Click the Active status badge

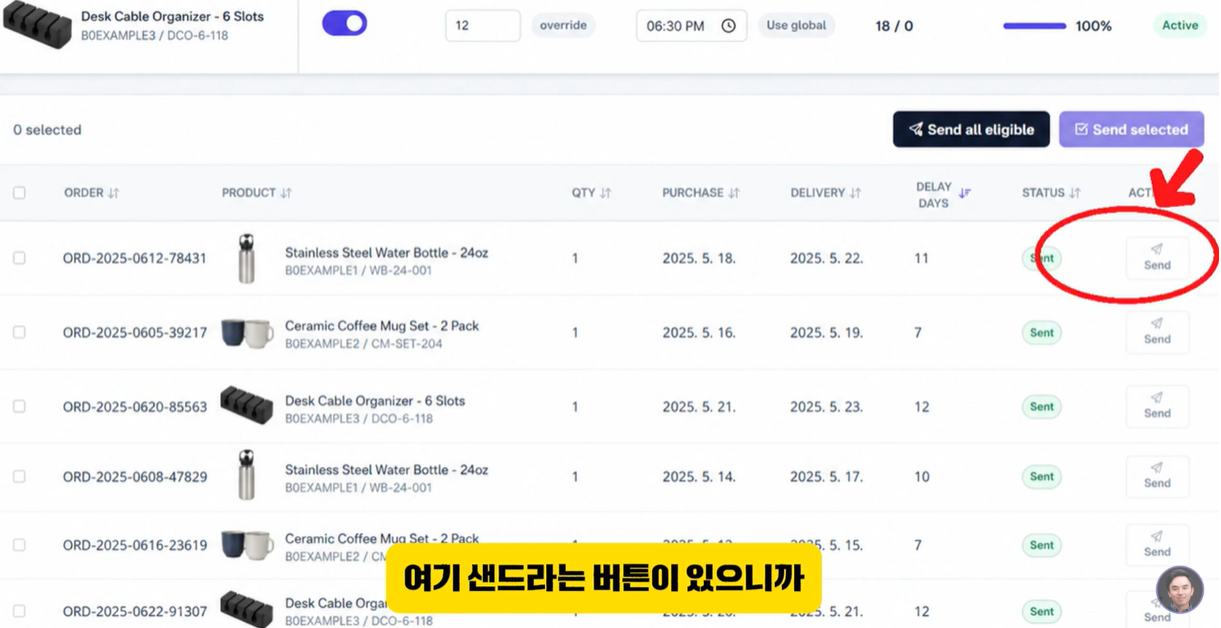pos(1179,25)
